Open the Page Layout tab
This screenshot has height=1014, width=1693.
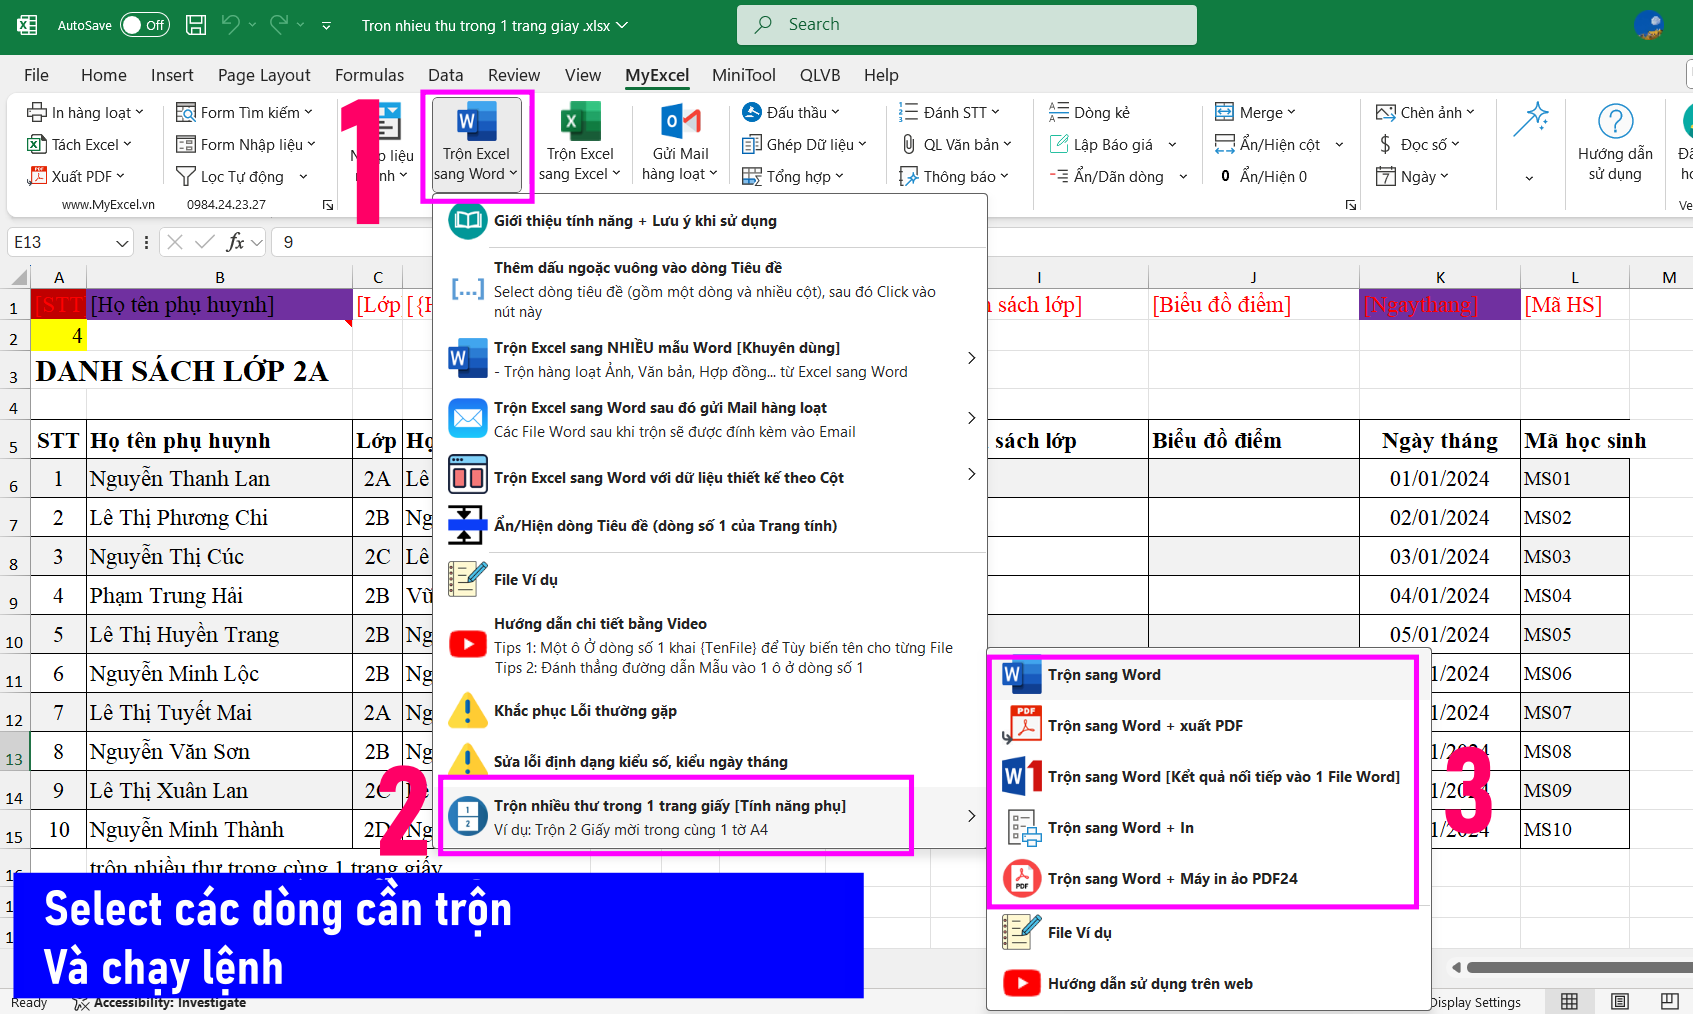tap(264, 75)
